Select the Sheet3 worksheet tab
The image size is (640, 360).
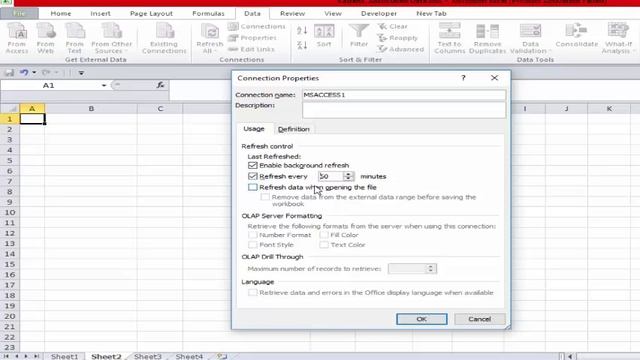(x=148, y=356)
